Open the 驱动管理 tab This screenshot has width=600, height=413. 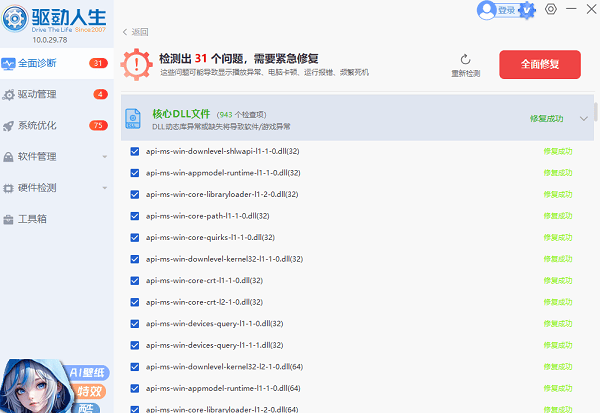pos(57,95)
